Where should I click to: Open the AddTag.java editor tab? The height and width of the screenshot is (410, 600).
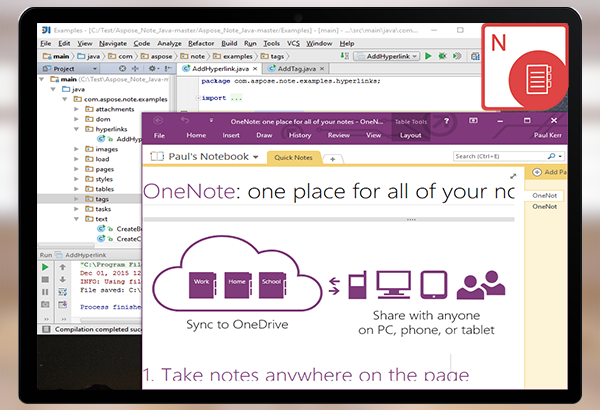[300, 67]
